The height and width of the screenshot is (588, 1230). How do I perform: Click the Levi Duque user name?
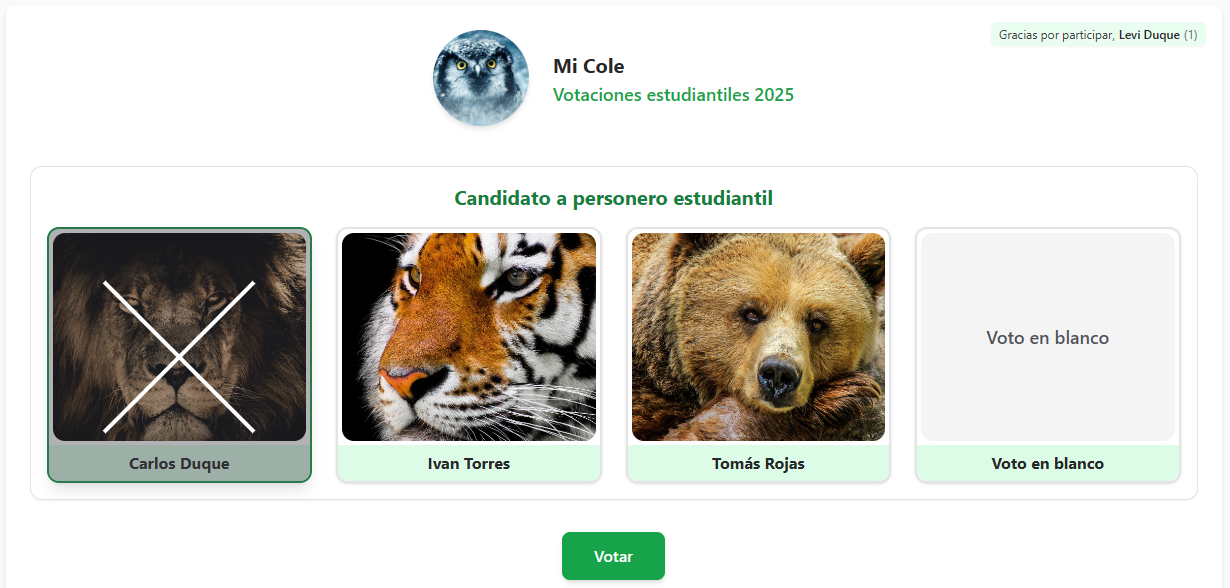pos(1149,35)
